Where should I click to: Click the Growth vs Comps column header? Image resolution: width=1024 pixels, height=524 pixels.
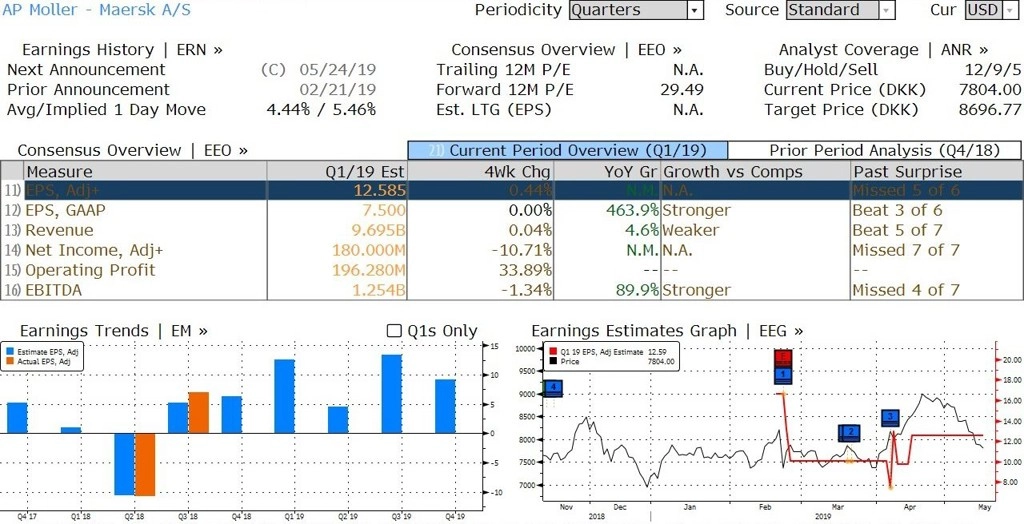756,172
